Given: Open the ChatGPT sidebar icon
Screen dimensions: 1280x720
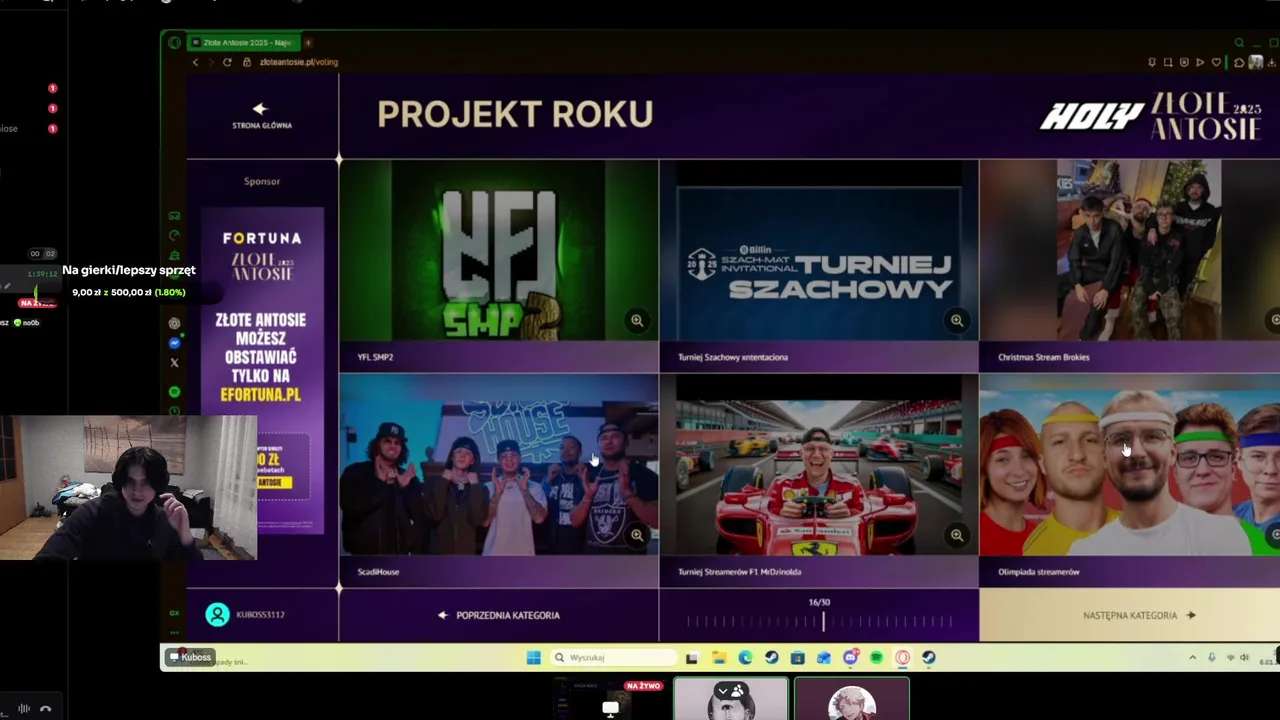Looking at the screenshot, I should pyautogui.click(x=175, y=323).
